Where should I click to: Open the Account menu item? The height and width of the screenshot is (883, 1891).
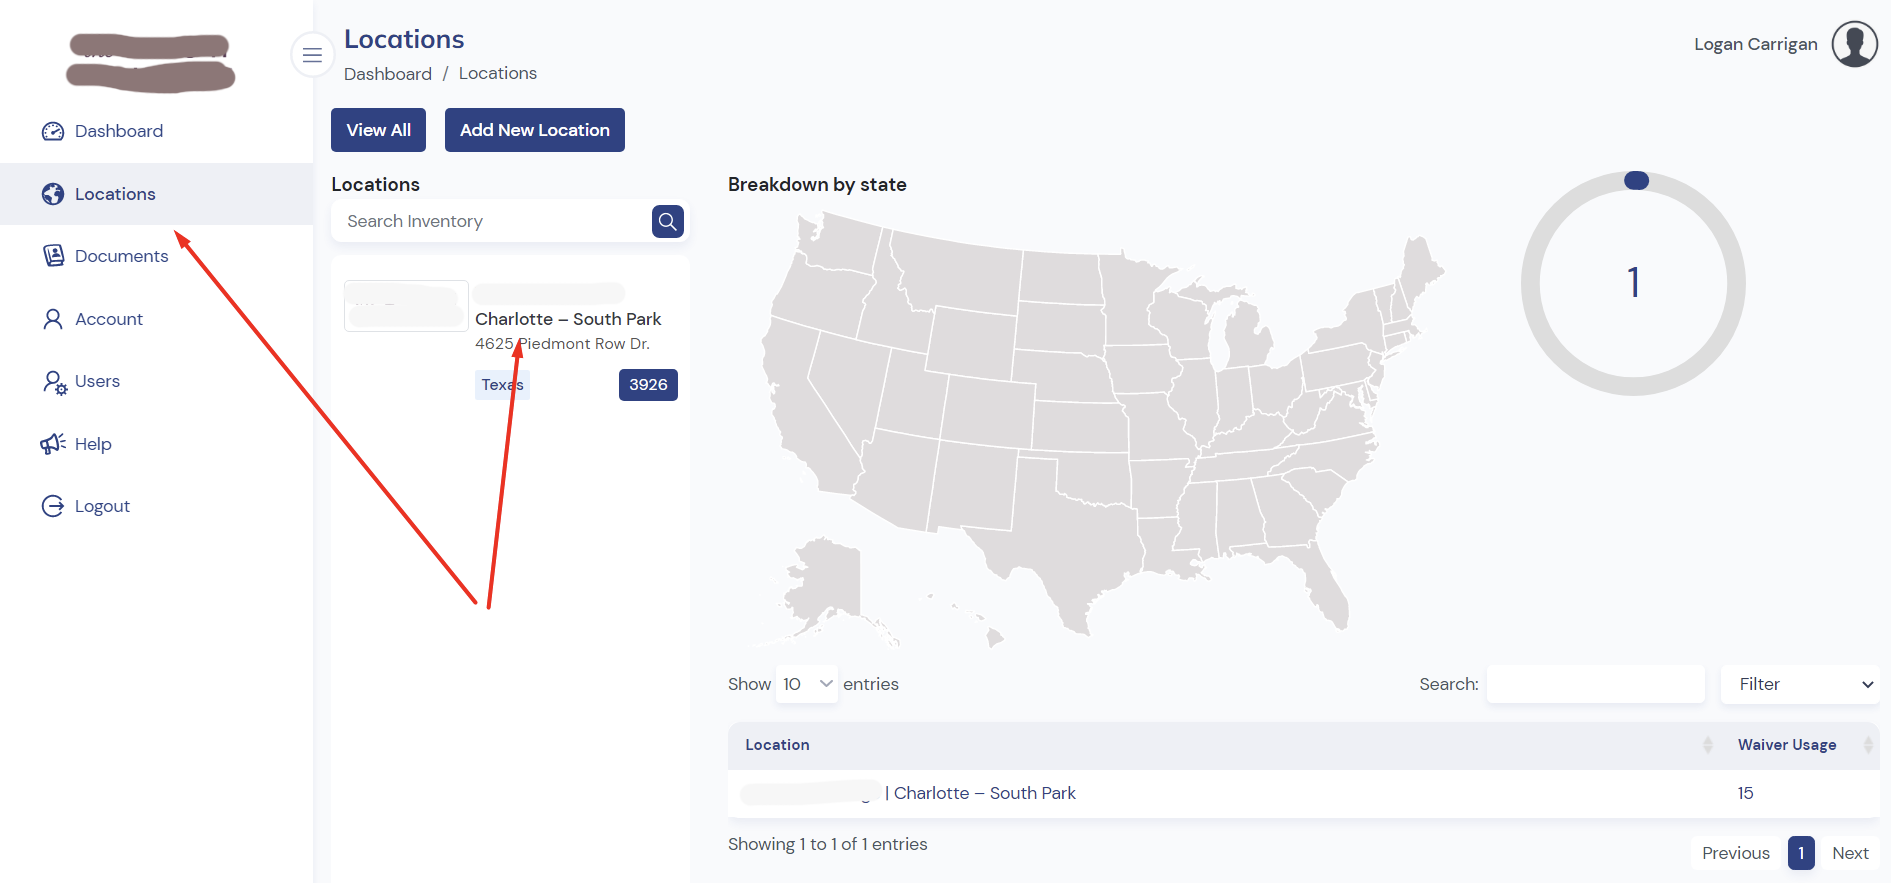click(109, 319)
